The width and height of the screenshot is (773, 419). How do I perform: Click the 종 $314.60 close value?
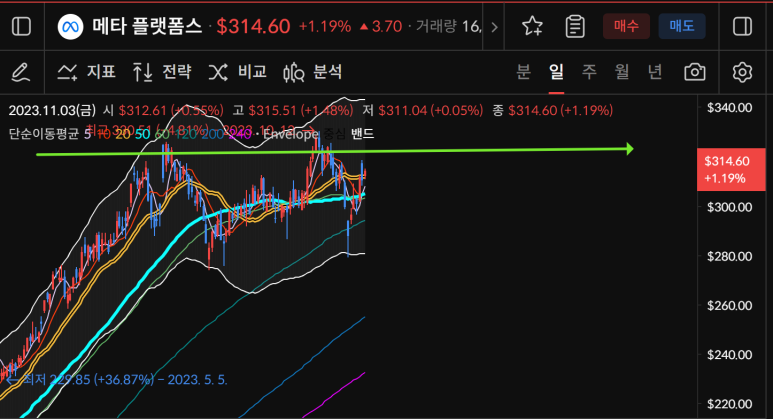[553, 110]
